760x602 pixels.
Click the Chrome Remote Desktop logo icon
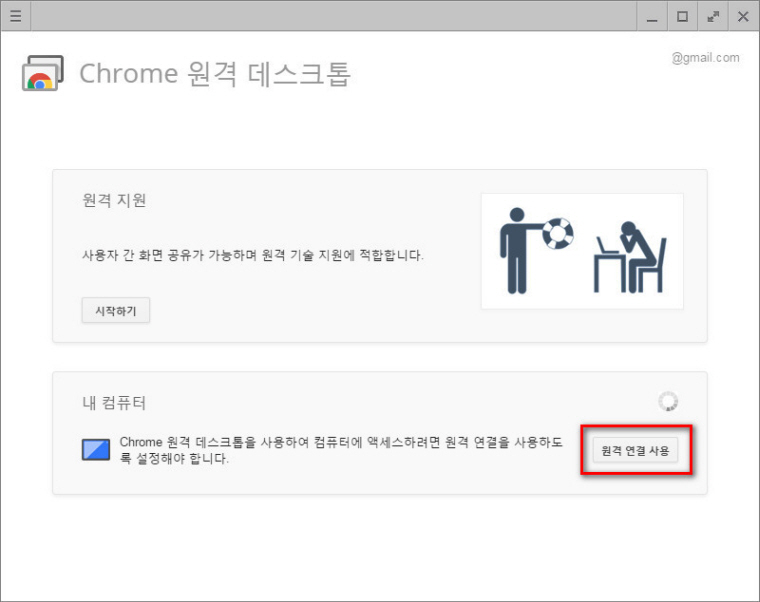43,73
